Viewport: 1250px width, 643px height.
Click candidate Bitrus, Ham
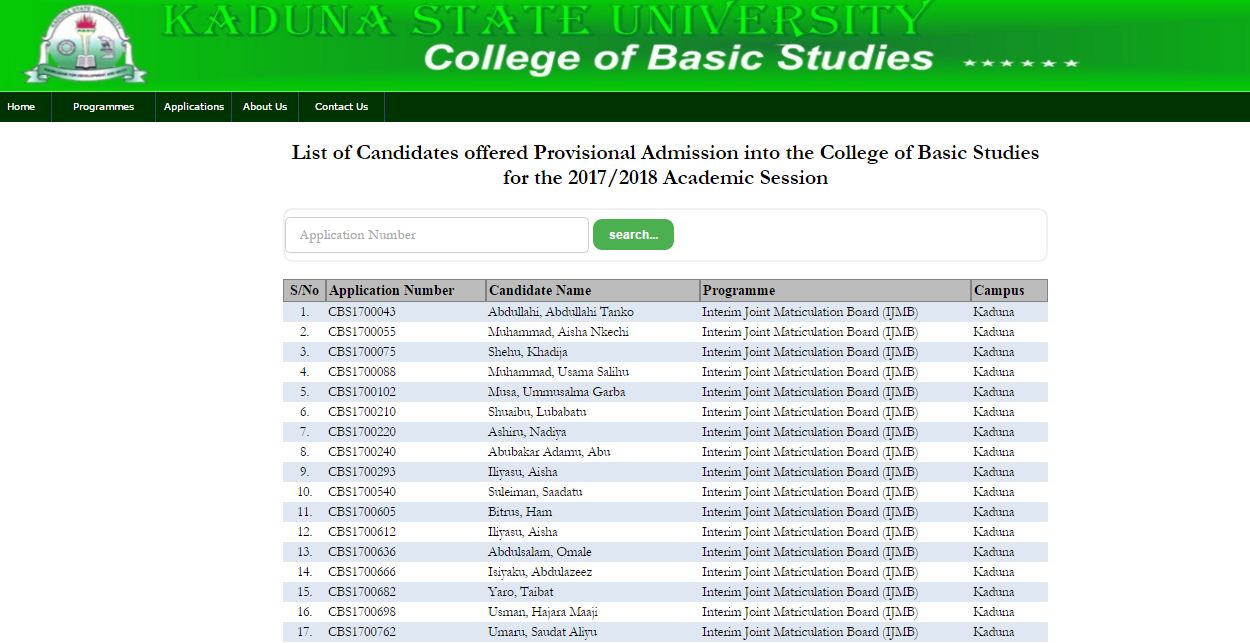[520, 512]
